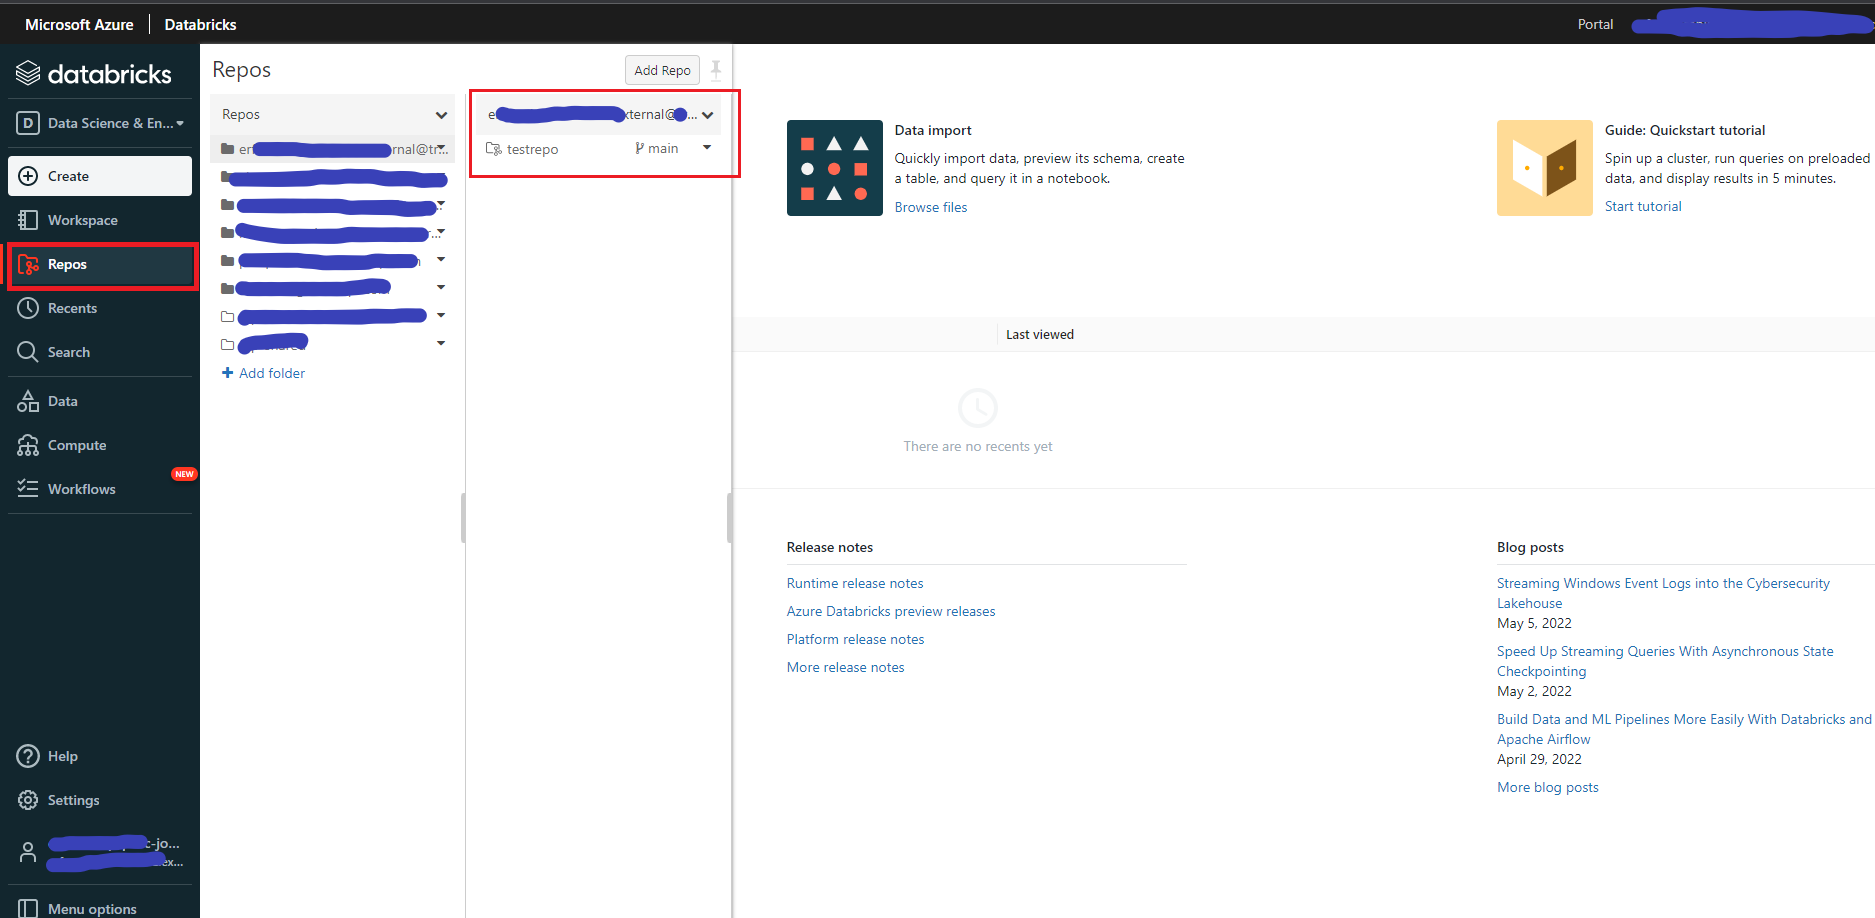Click the Create plus icon
1875x918 pixels.
28,176
